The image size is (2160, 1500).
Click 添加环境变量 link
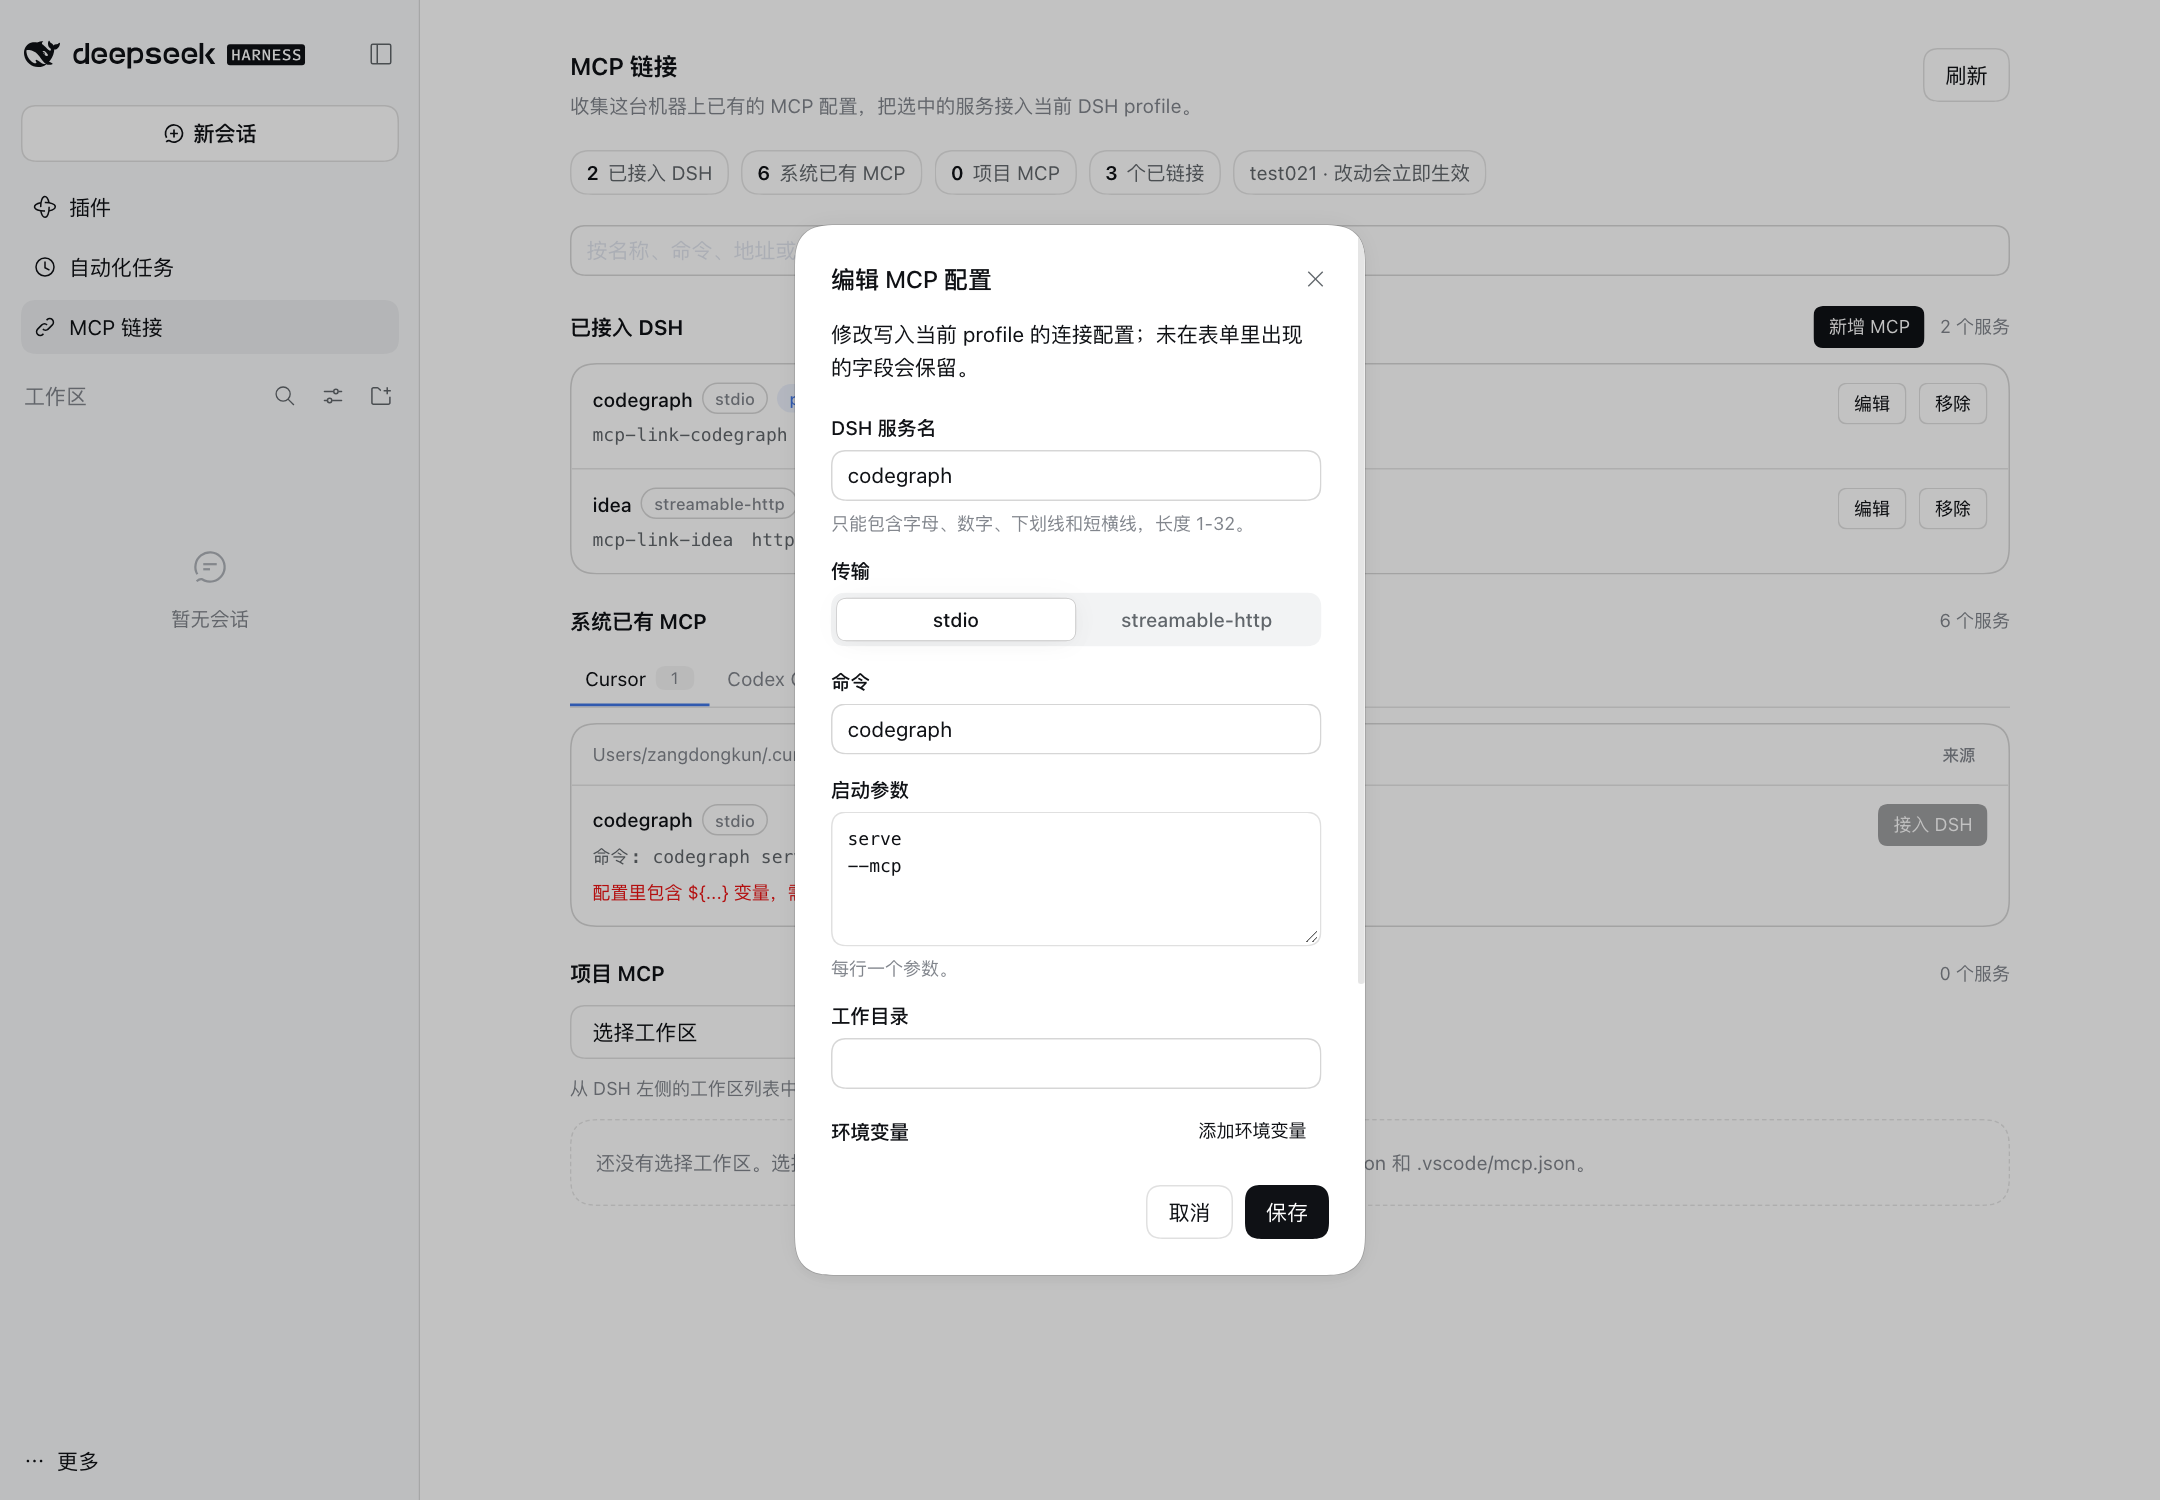click(x=1252, y=1131)
